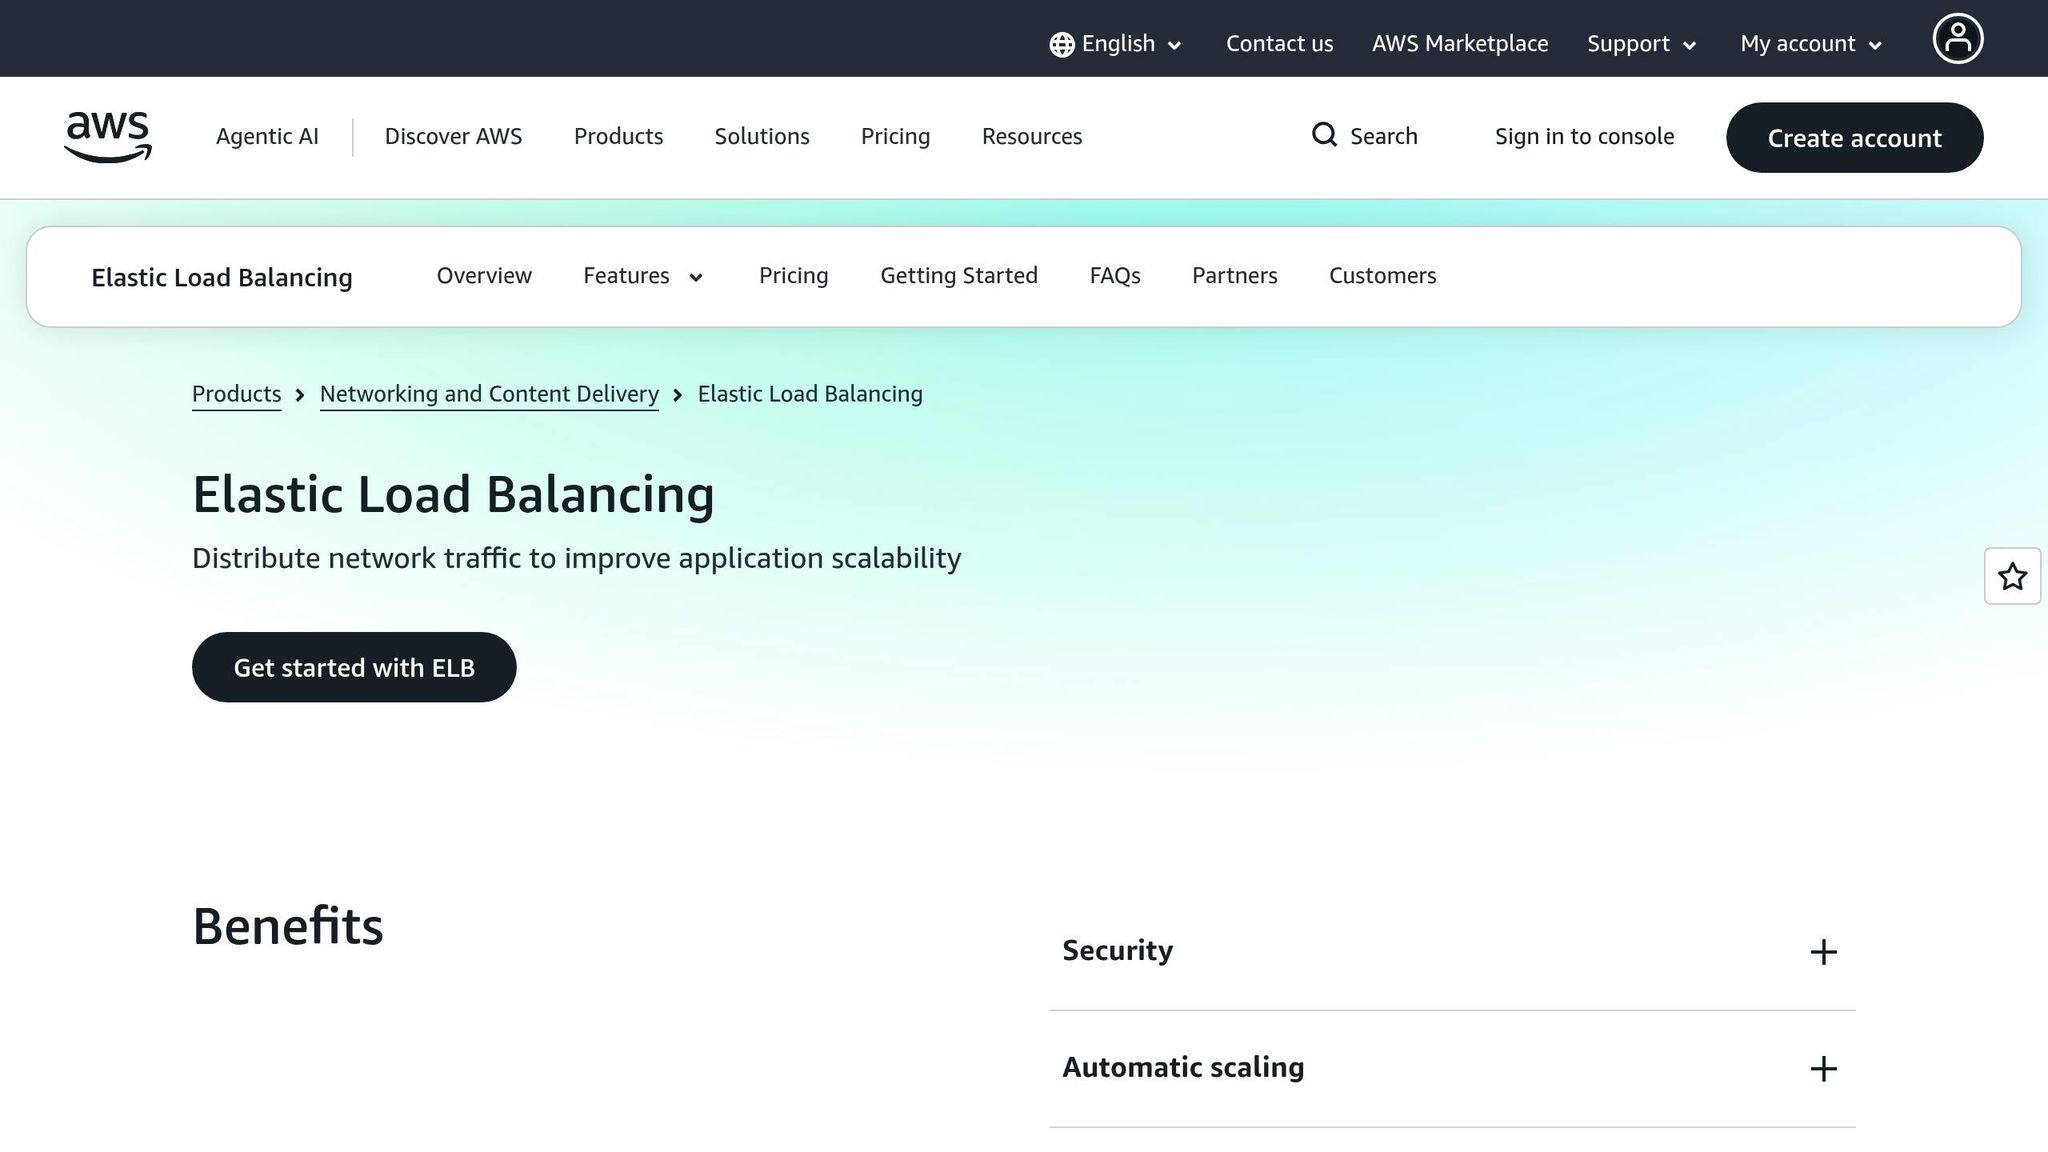The height and width of the screenshot is (1152, 2048).
Task: Click the AWS logo
Action: tap(107, 137)
